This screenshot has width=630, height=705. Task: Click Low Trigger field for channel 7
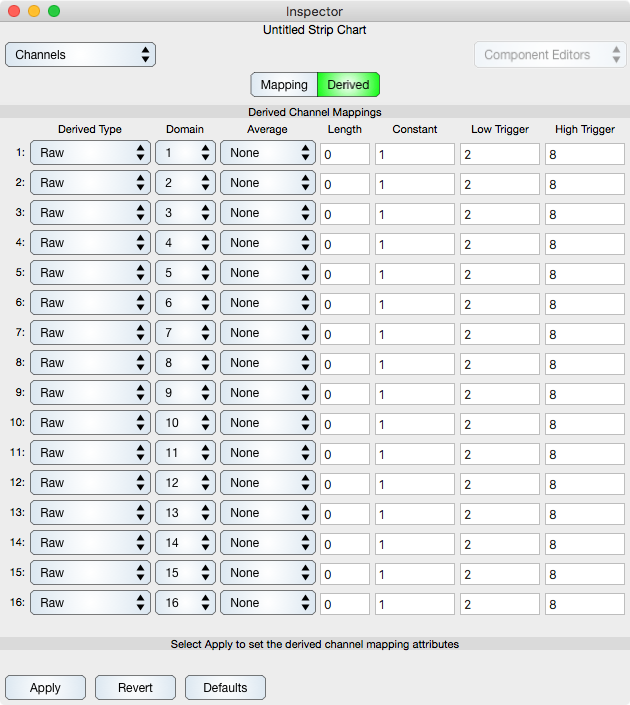tap(500, 335)
